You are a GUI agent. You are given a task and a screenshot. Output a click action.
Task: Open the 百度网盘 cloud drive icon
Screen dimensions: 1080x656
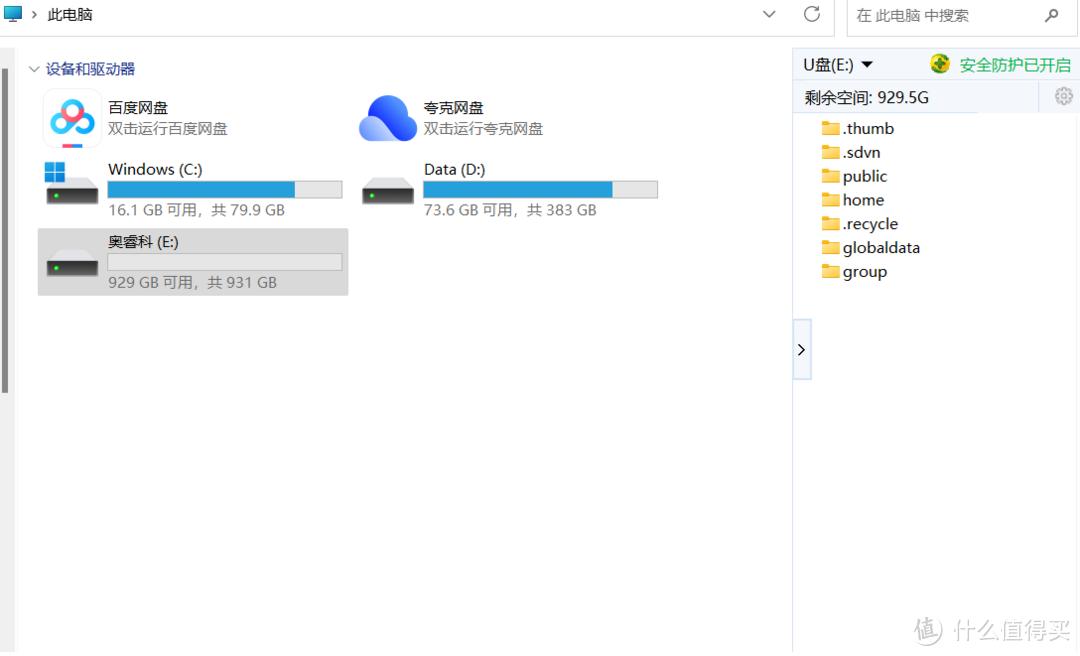click(72, 118)
